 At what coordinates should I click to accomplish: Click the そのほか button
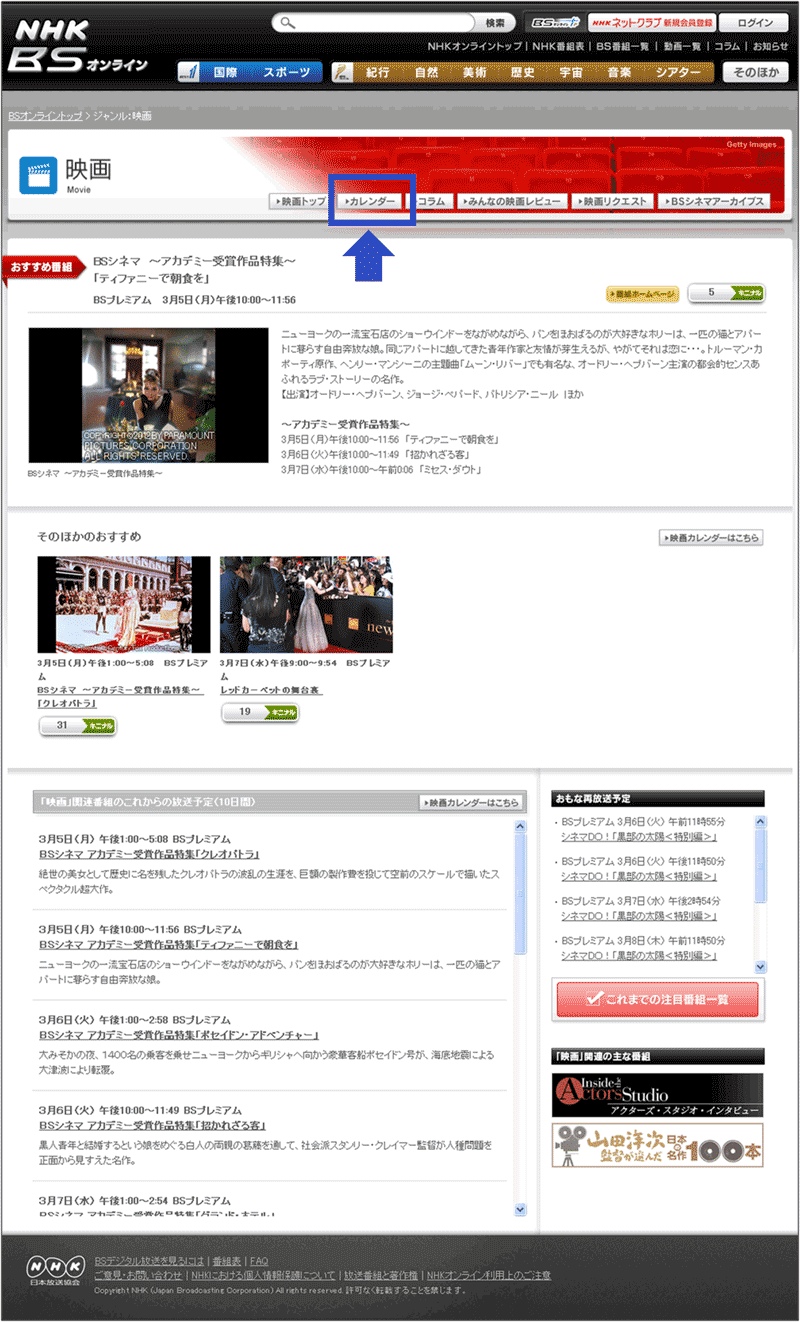(x=755, y=72)
